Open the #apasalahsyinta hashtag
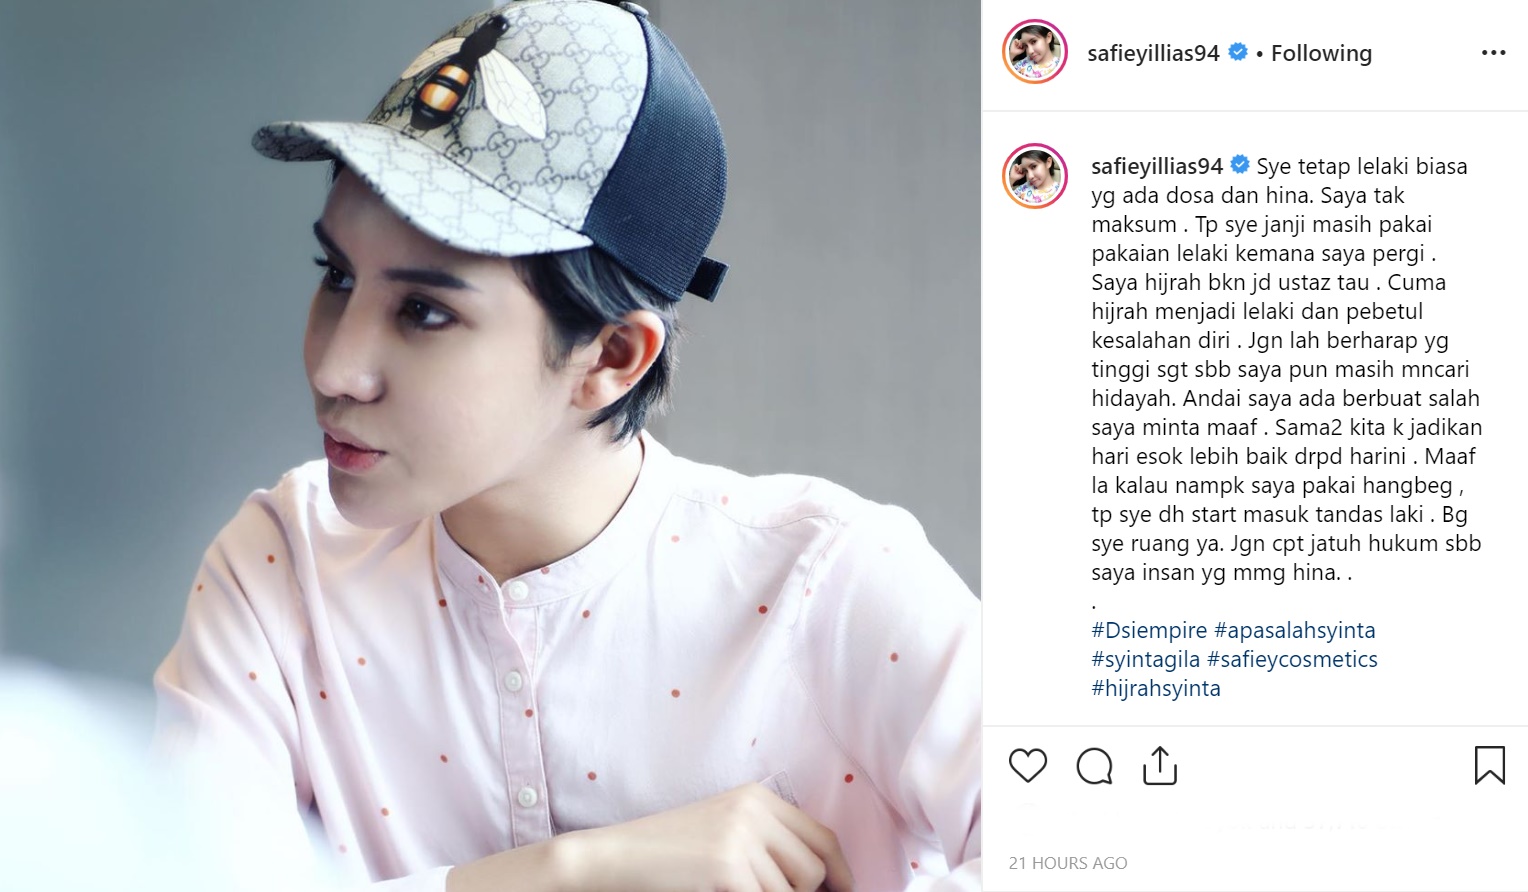The image size is (1528, 892). [1294, 630]
